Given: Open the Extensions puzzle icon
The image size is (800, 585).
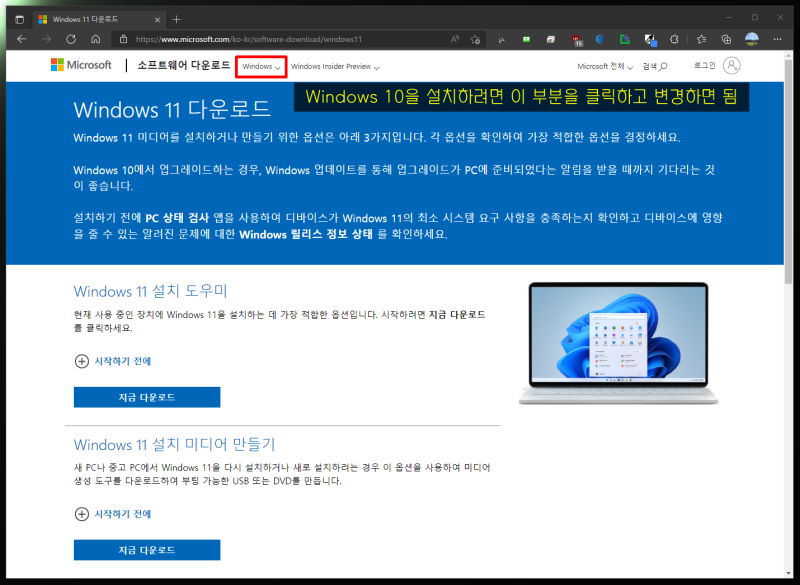Looking at the screenshot, I should coord(674,39).
